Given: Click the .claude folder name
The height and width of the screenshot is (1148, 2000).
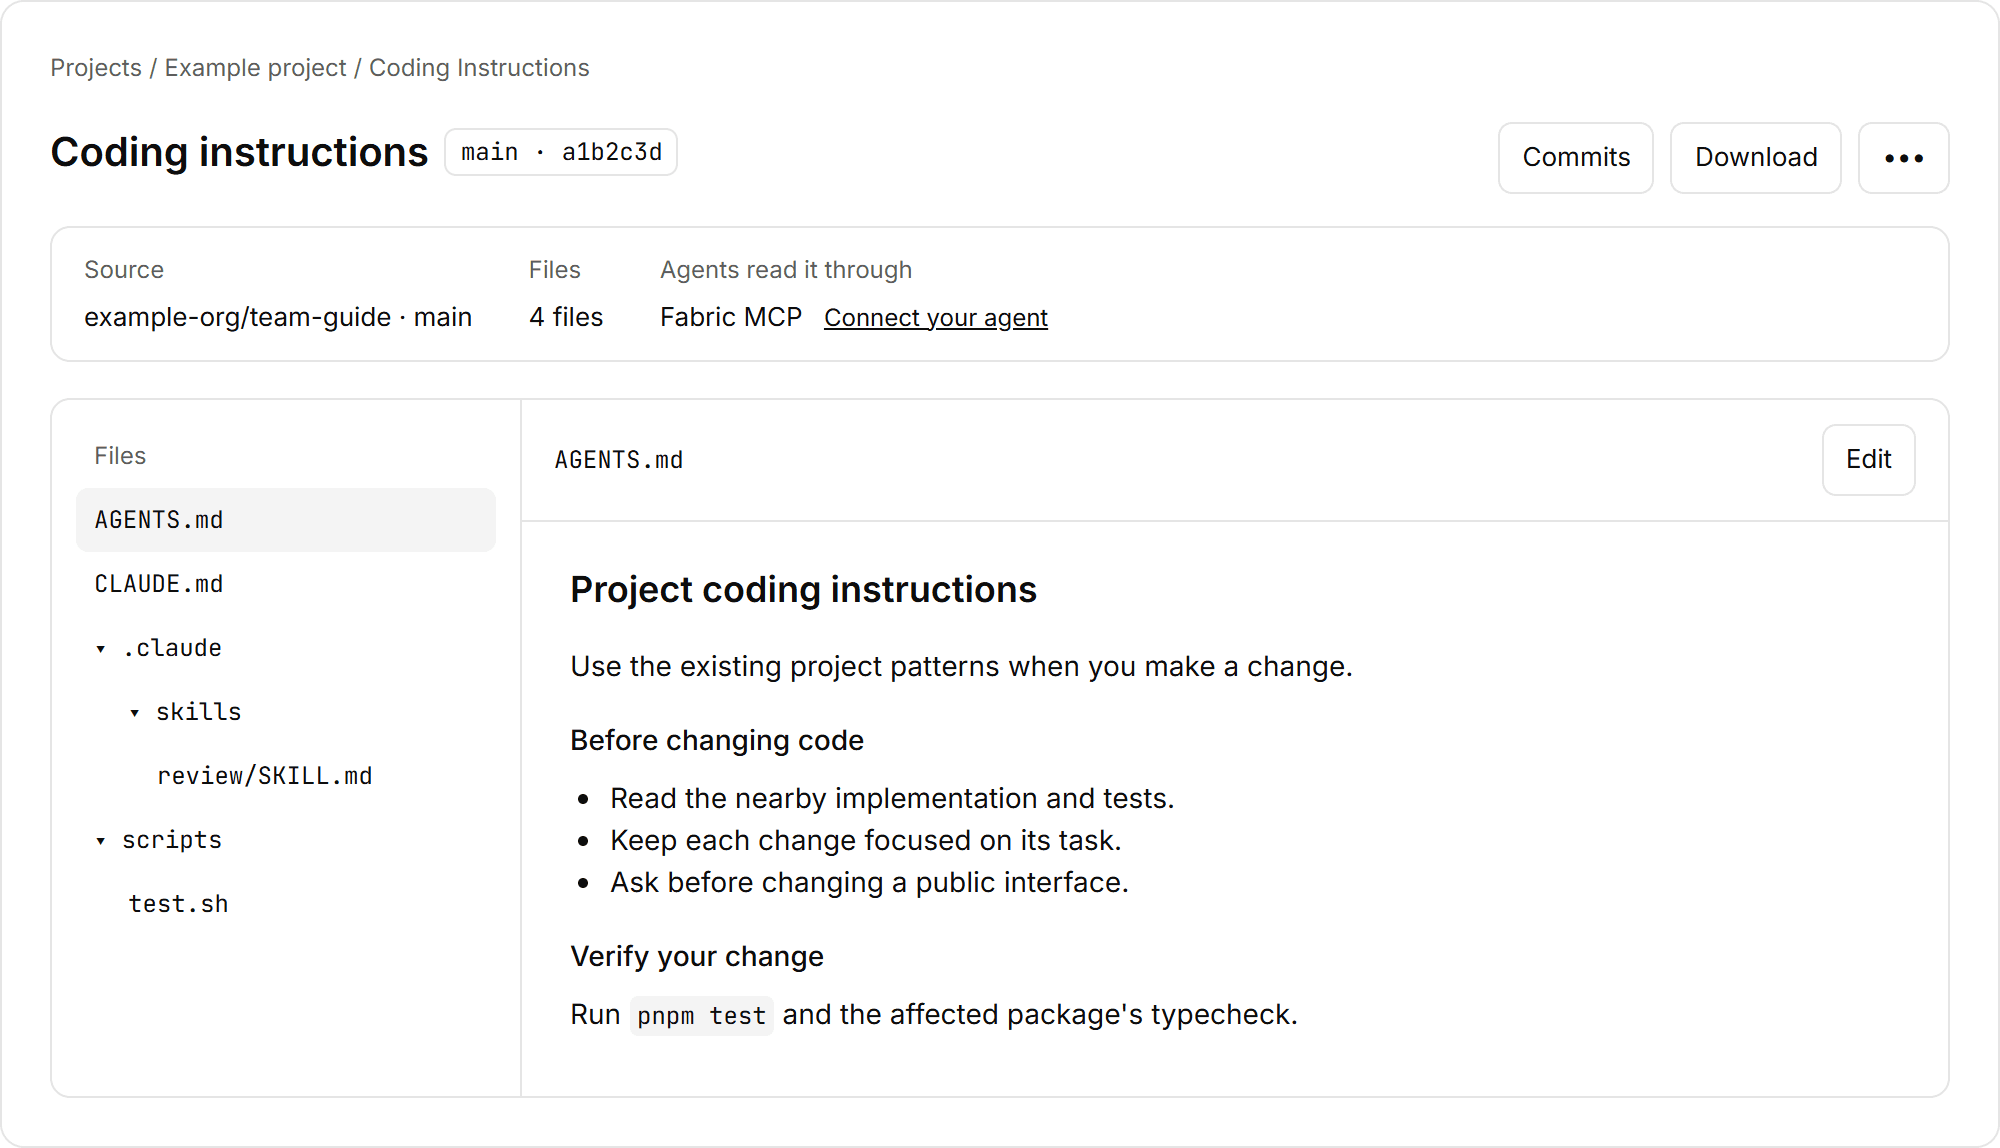Looking at the screenshot, I should [172, 648].
